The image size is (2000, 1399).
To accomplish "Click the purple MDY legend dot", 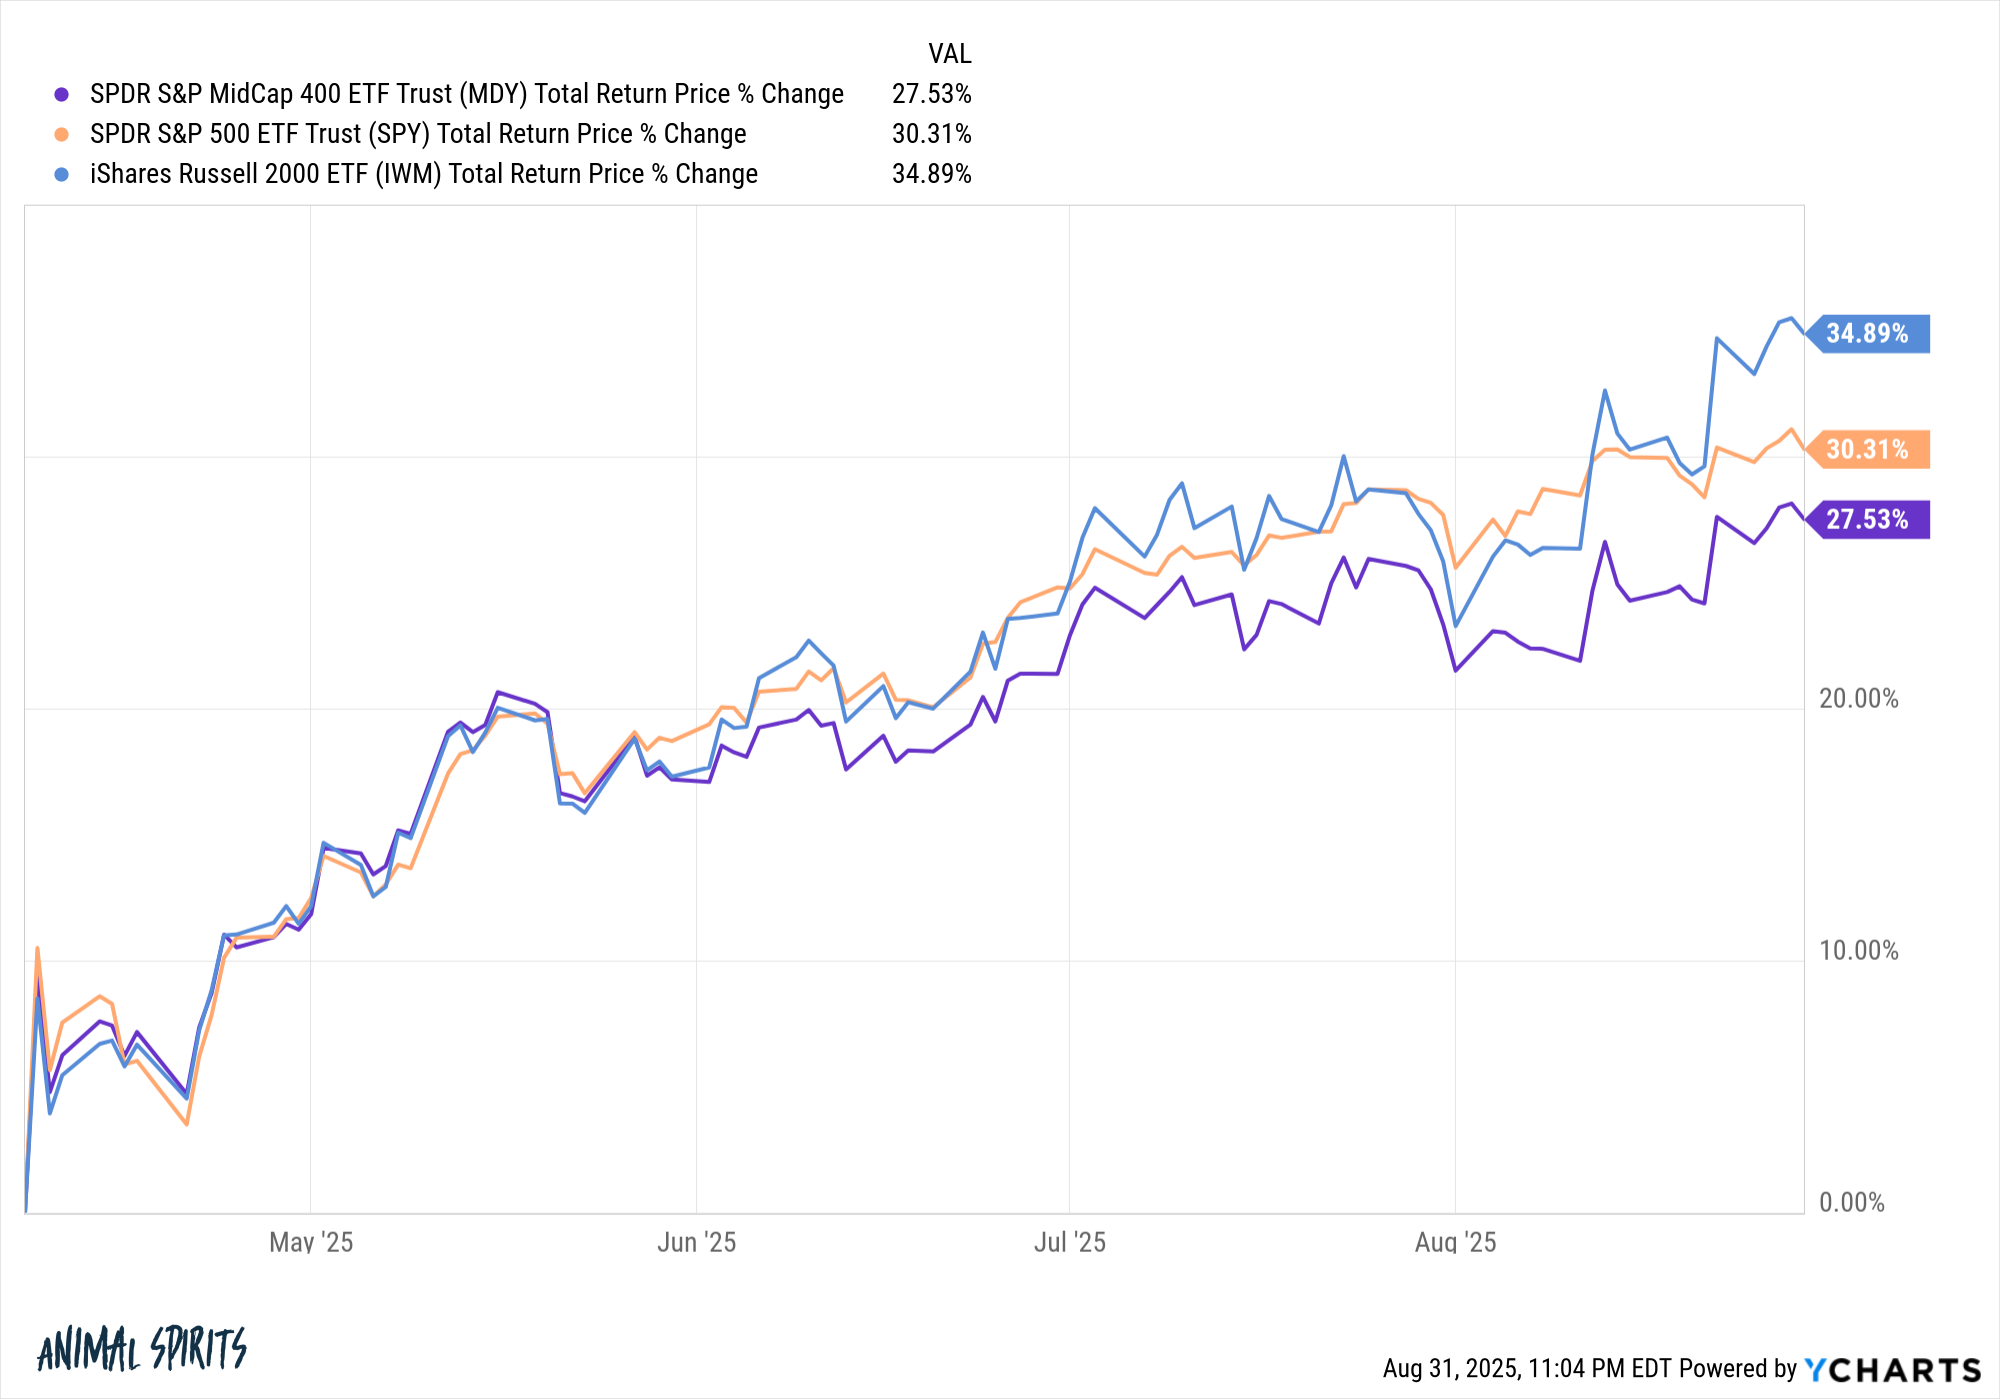I will 62,94.
